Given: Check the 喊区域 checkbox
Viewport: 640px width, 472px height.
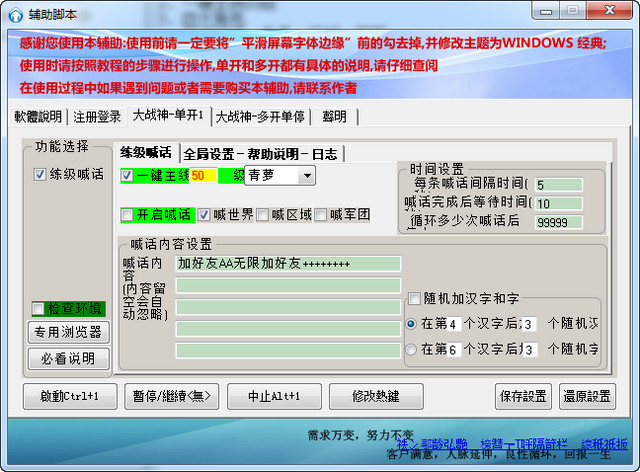Looking at the screenshot, I should click(x=262, y=215).
